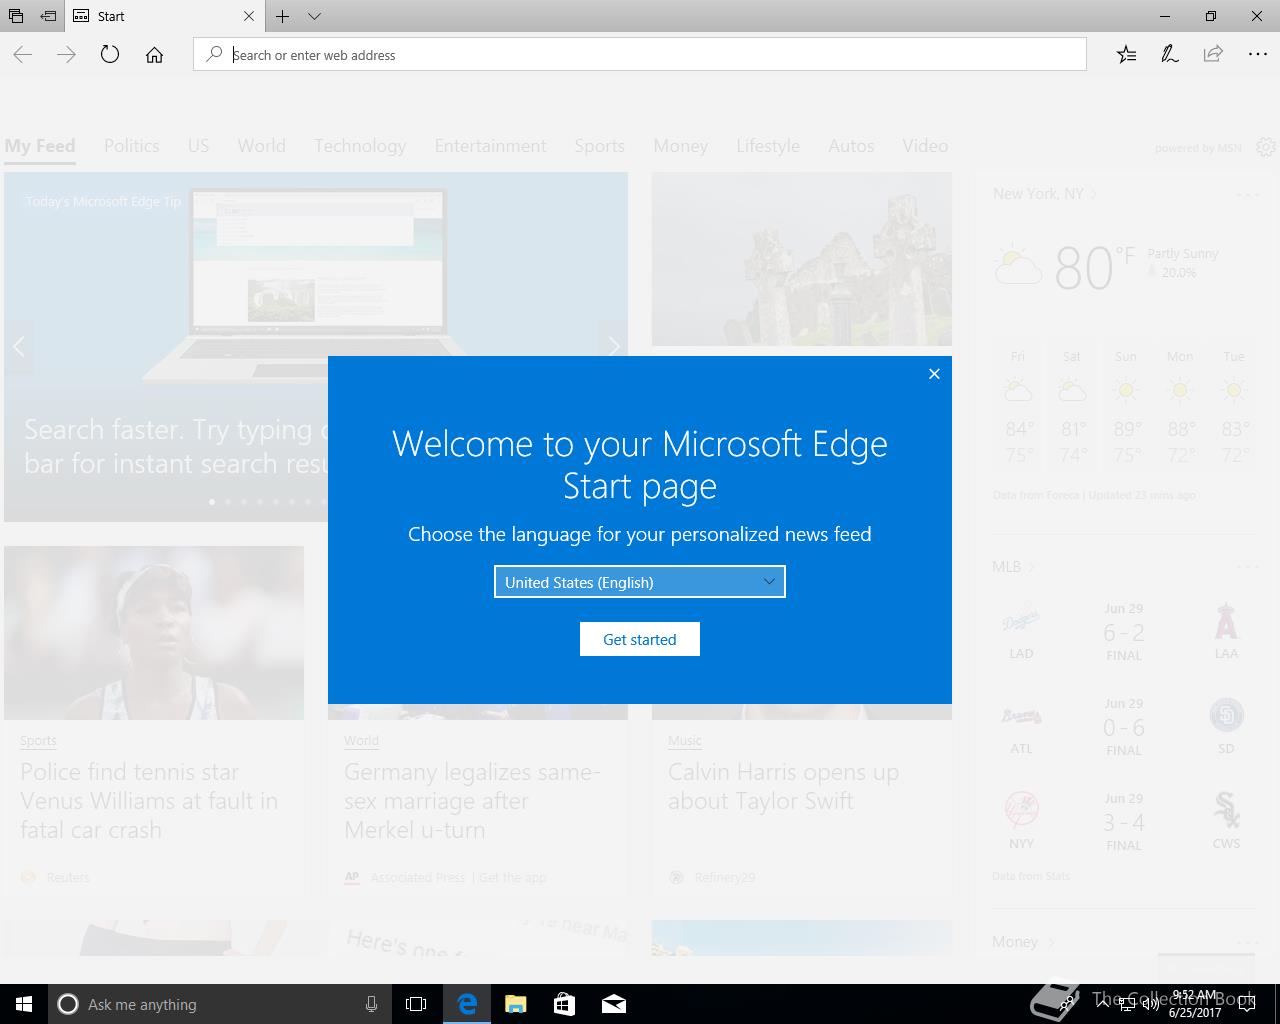
Task: Open Make a Web Note pen icon
Action: [1169, 55]
